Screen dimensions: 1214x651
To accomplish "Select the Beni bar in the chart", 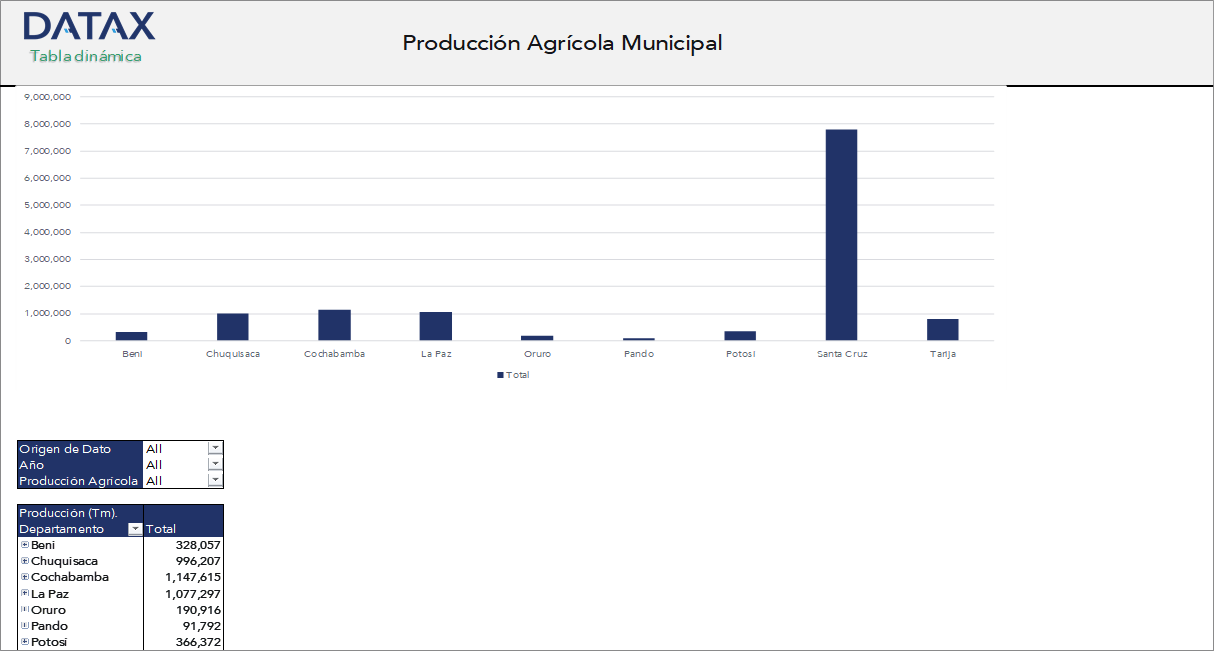I will tap(131, 334).
